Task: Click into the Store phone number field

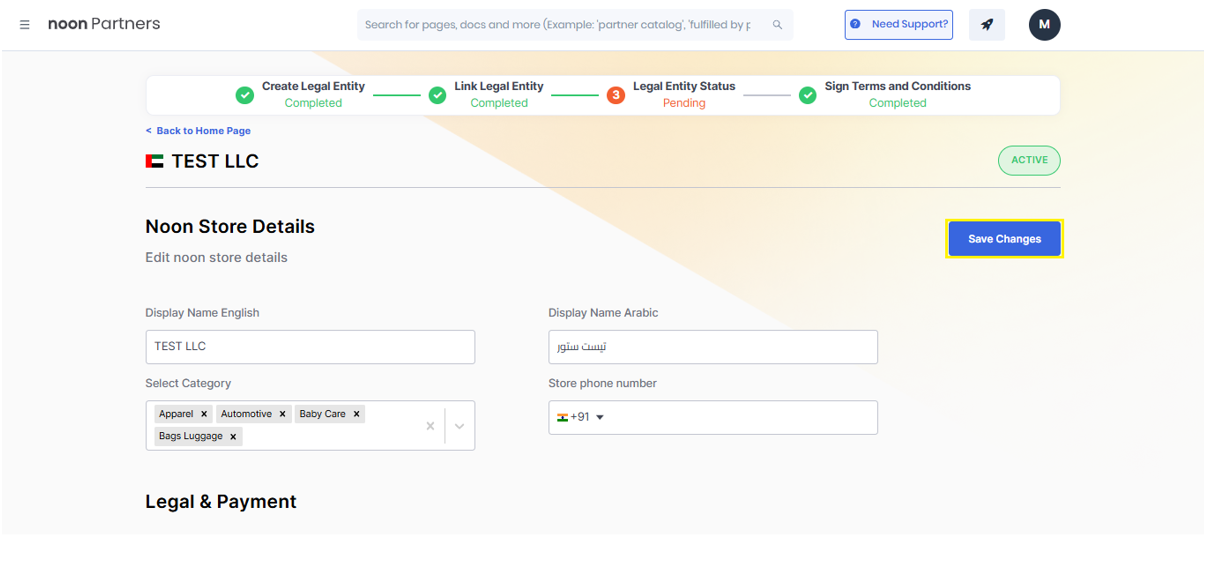Action: point(713,417)
